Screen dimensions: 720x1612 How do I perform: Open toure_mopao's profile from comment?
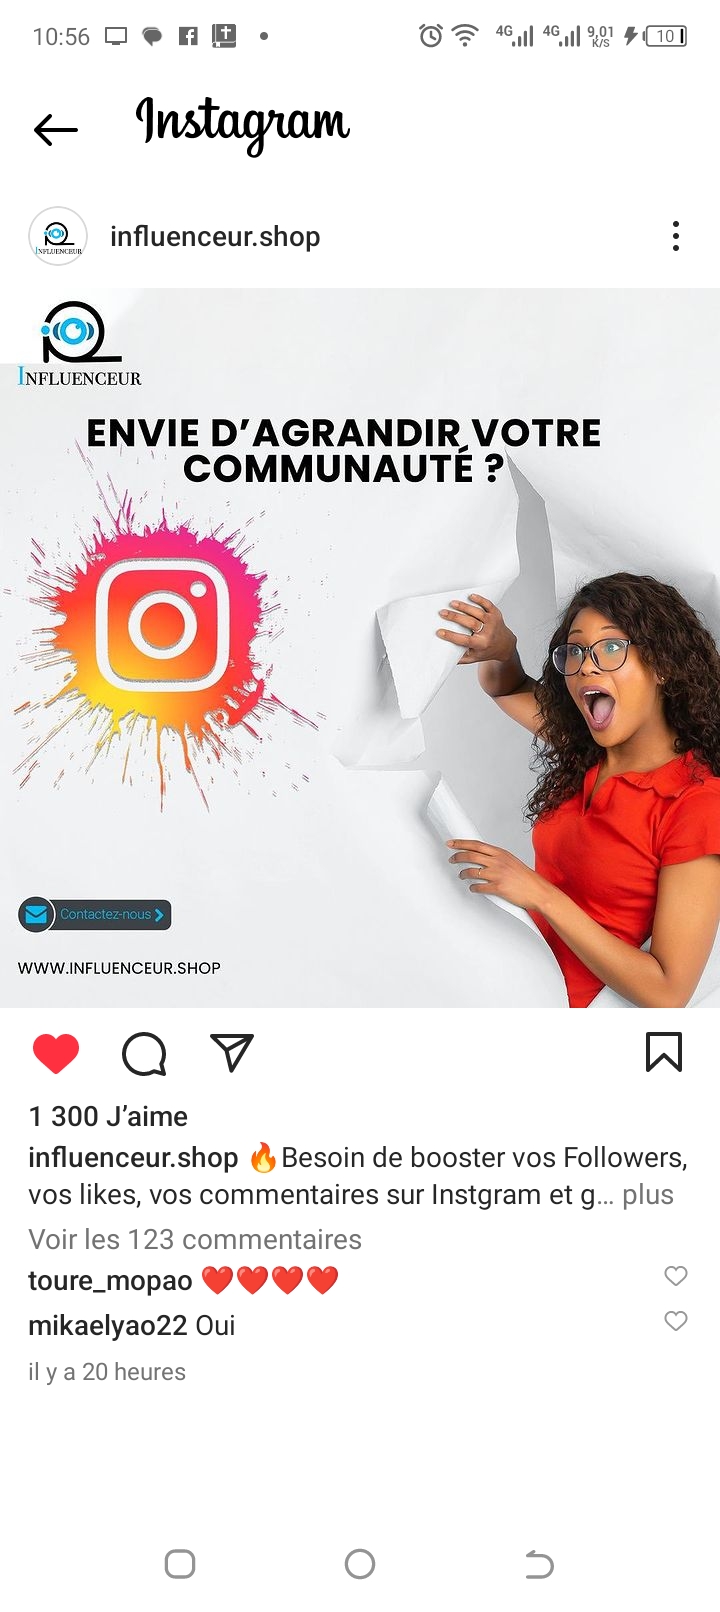pos(110,1281)
